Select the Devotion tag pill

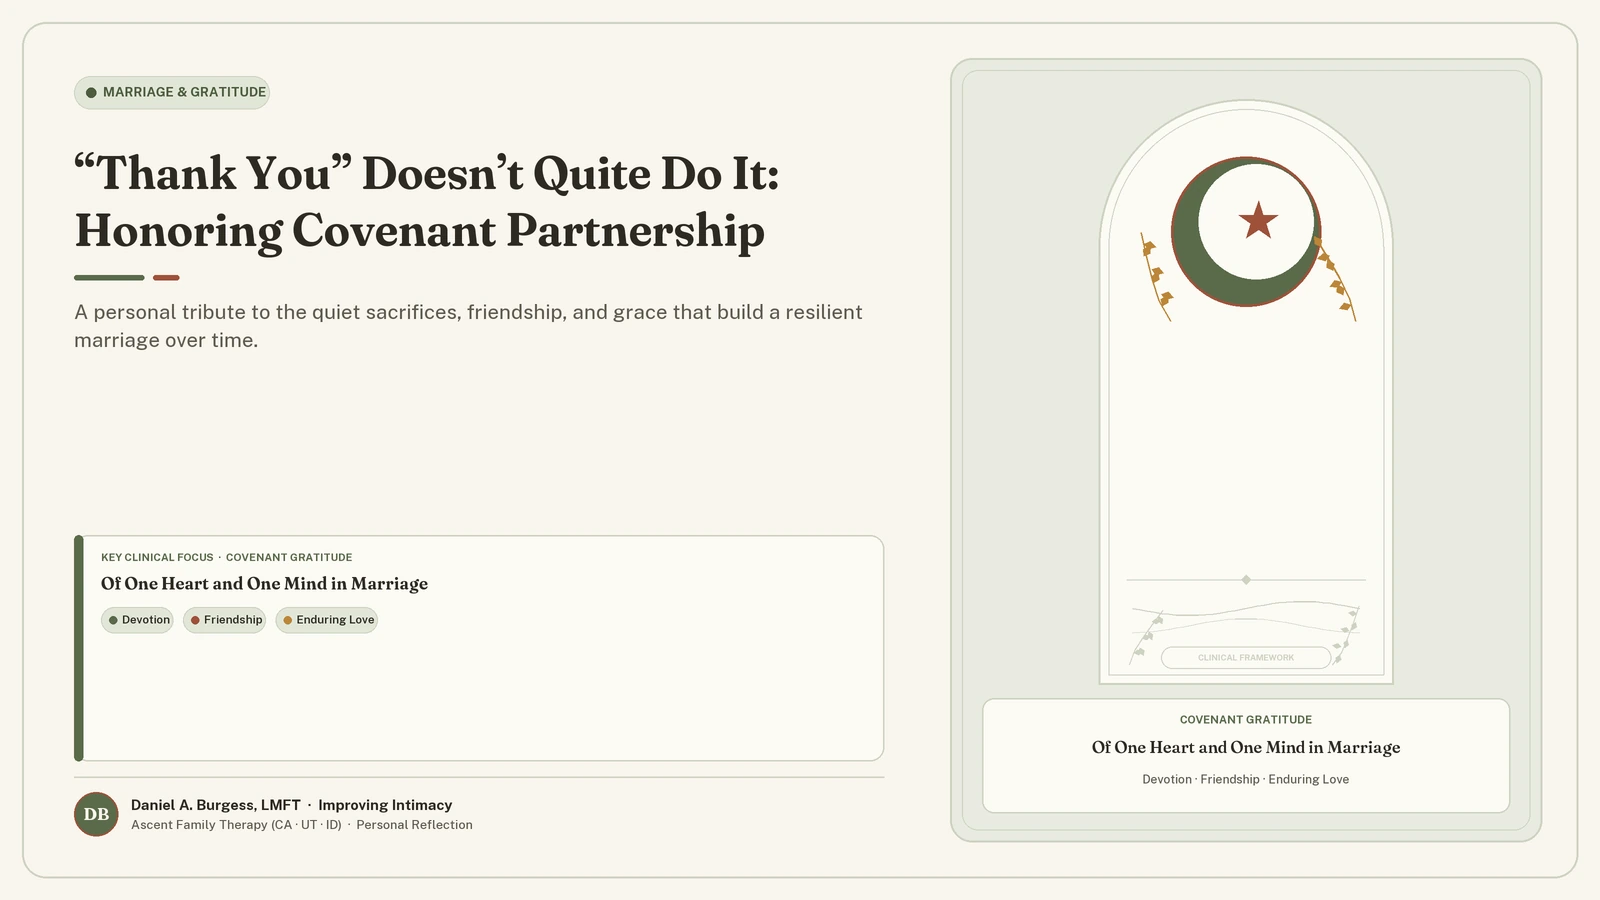137,620
